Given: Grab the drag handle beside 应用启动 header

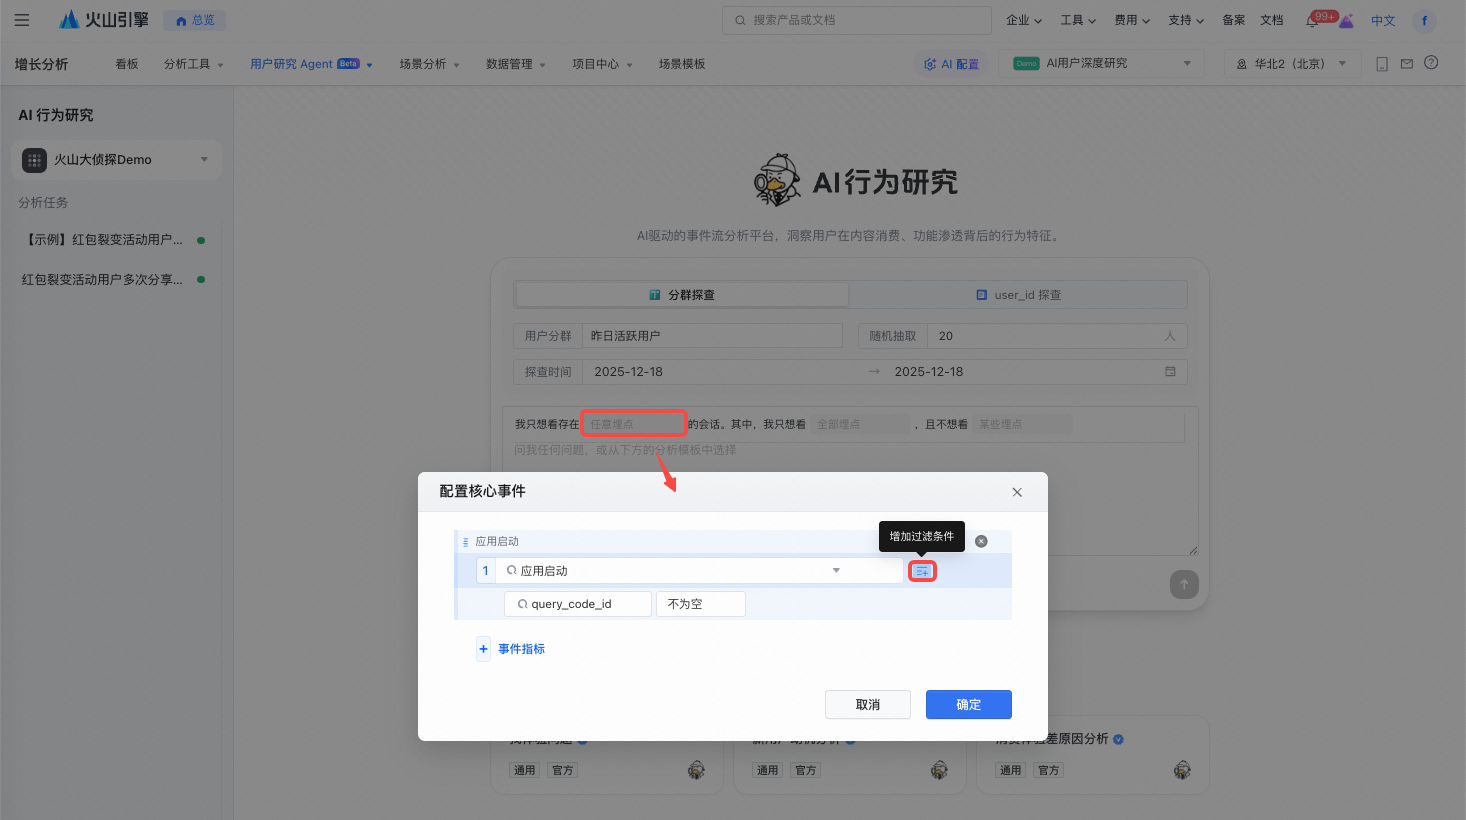Looking at the screenshot, I should (x=465, y=542).
